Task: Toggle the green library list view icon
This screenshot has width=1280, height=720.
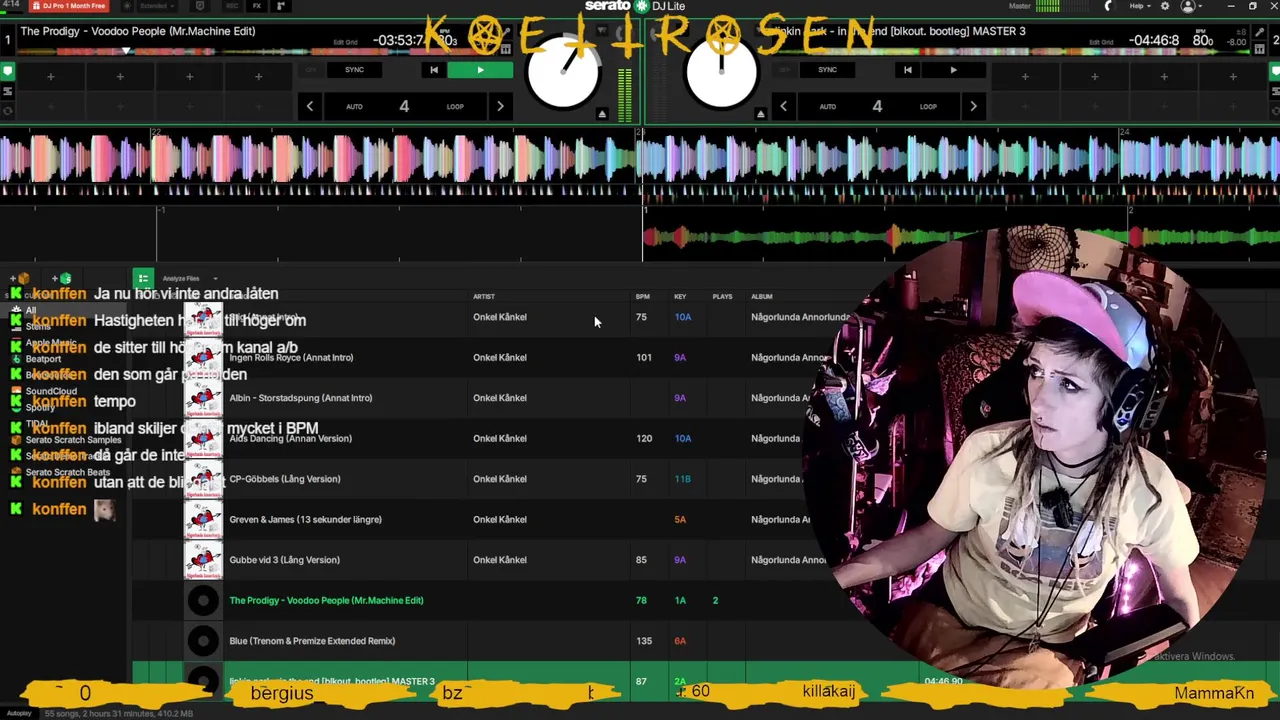Action: click(x=143, y=279)
